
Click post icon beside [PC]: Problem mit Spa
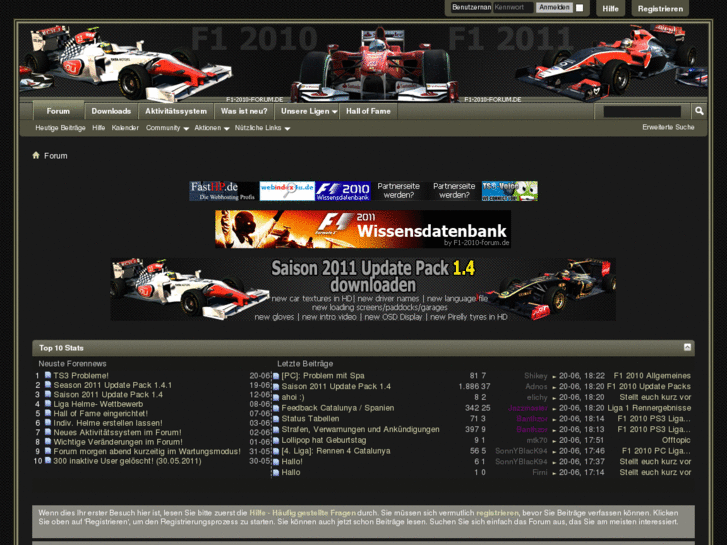coord(276,376)
